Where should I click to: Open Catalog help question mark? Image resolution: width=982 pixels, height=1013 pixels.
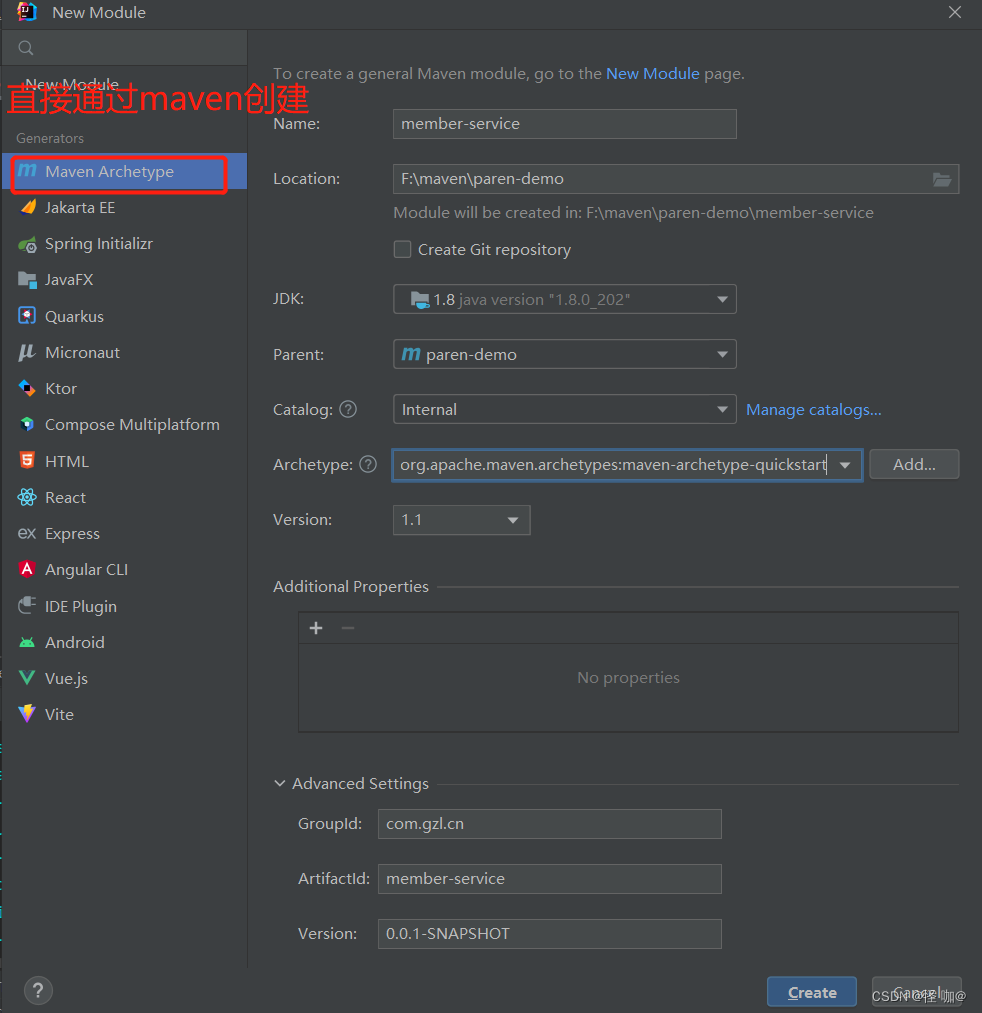(x=348, y=409)
